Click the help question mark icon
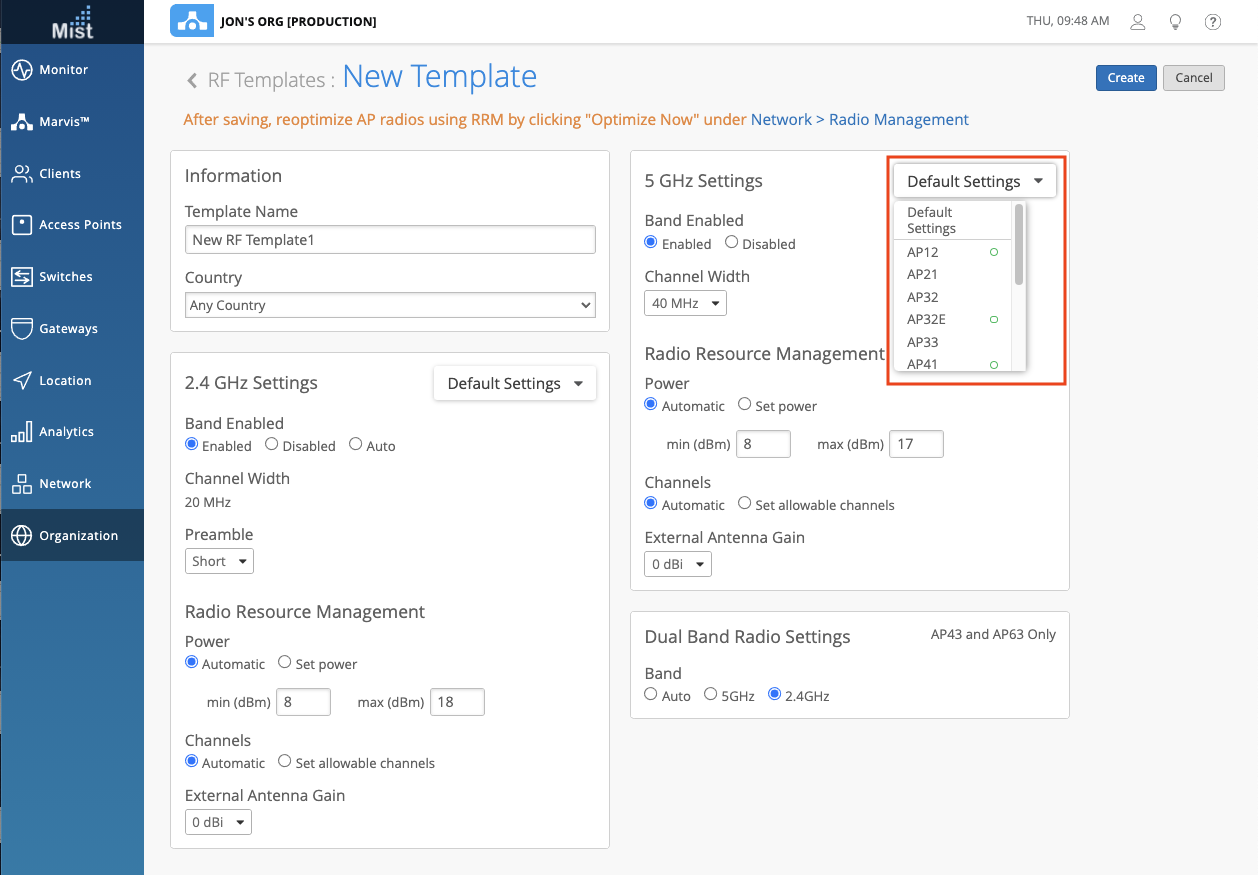Viewport: 1258px width, 875px height. pos(1213,21)
